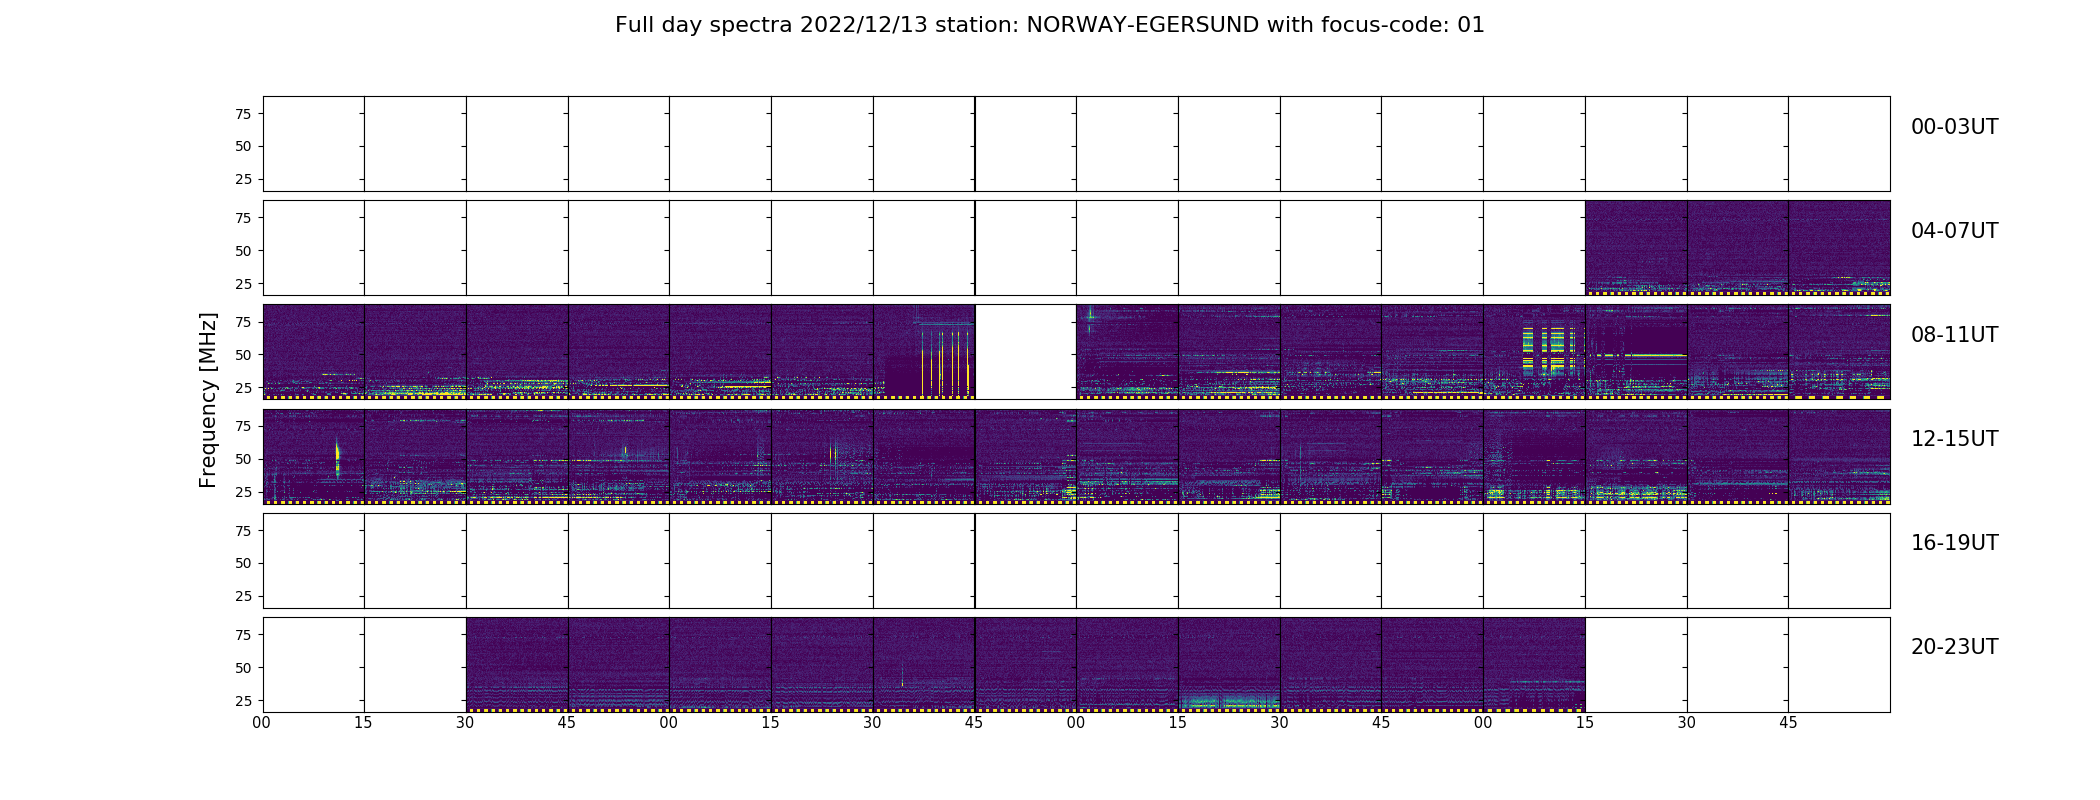Click the "04-07UT" row label
The image size is (2100, 800).
click(1954, 231)
